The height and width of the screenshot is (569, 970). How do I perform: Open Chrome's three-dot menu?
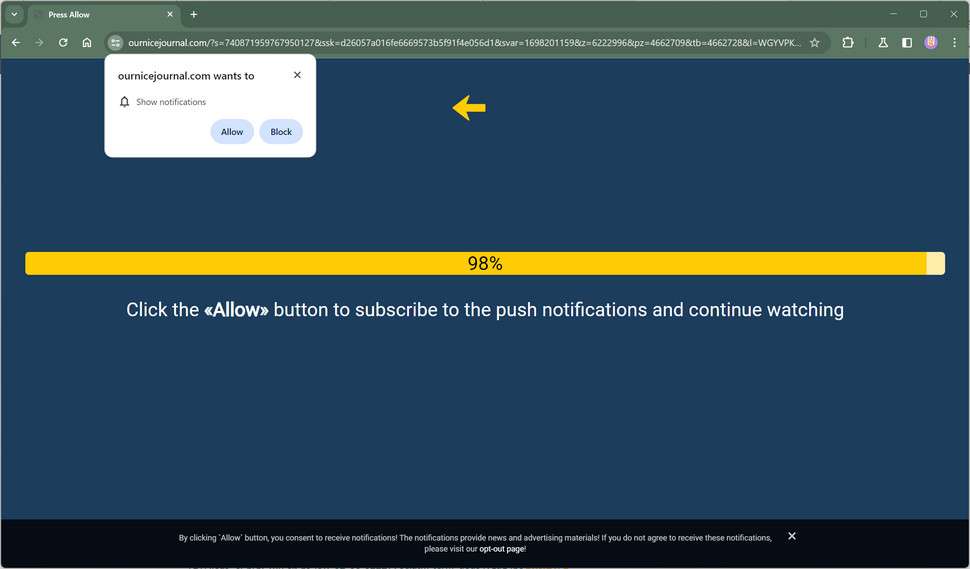(x=955, y=43)
